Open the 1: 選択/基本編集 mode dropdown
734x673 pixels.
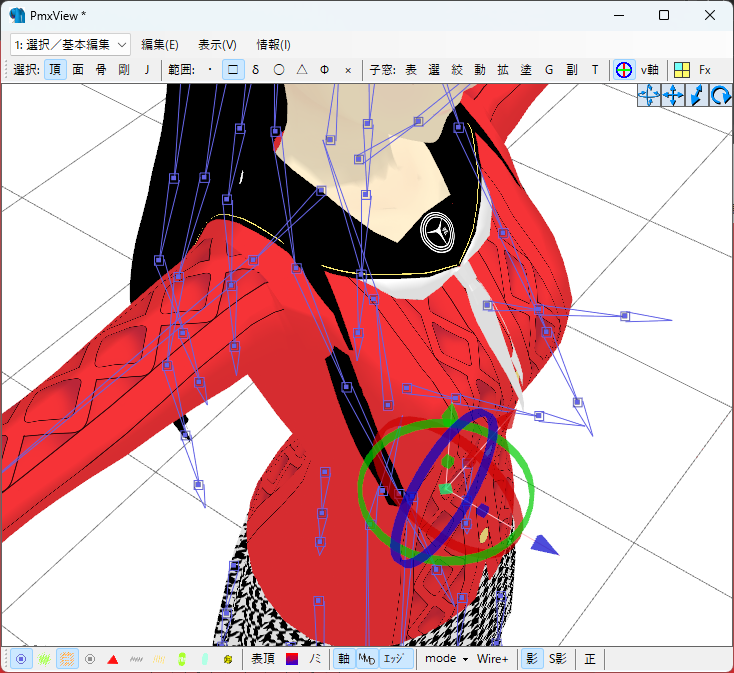[70, 45]
